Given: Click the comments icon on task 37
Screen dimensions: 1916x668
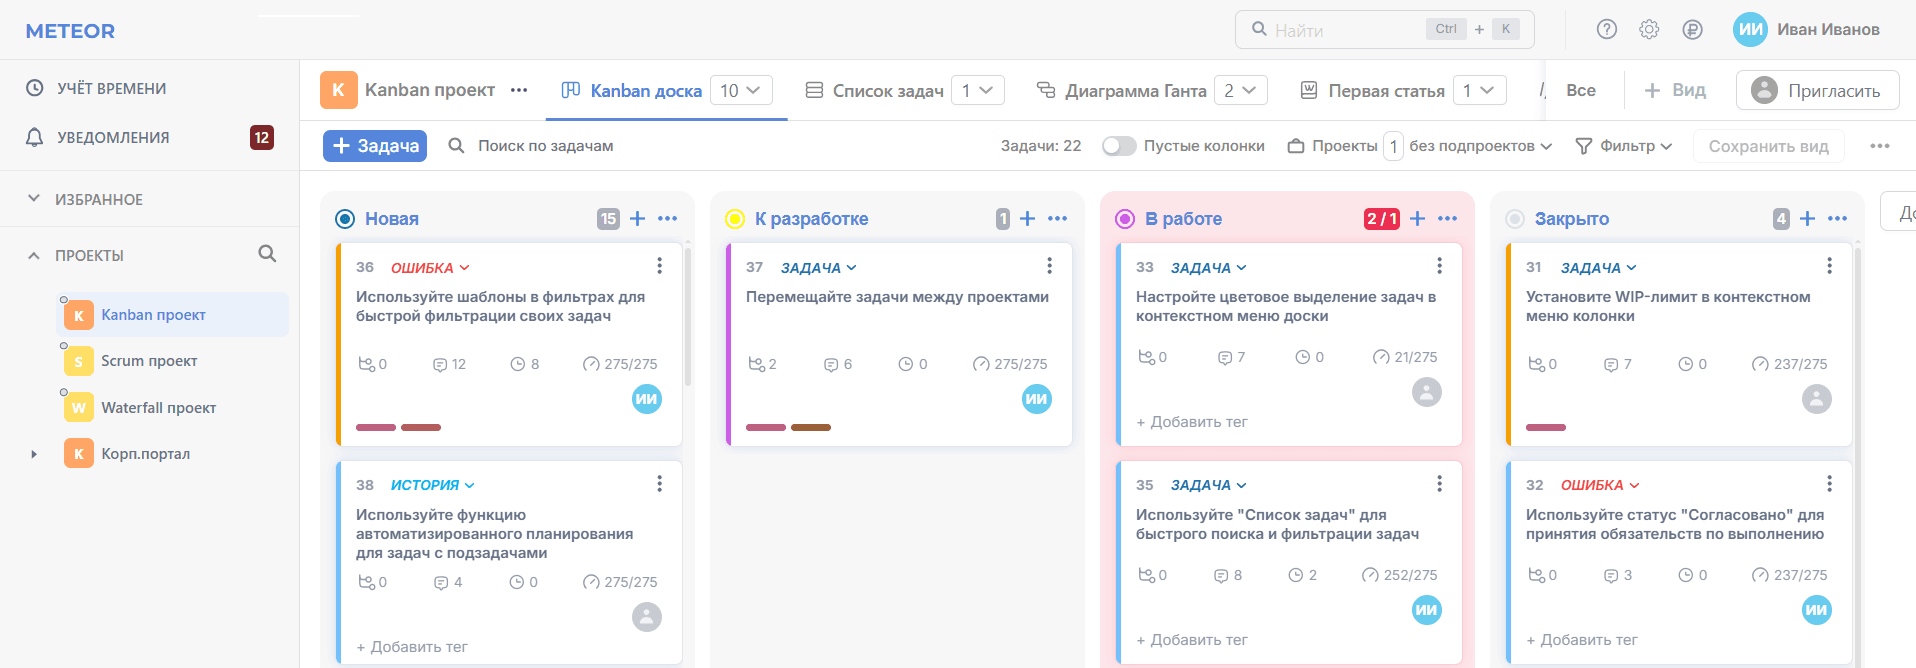Looking at the screenshot, I should click(830, 364).
